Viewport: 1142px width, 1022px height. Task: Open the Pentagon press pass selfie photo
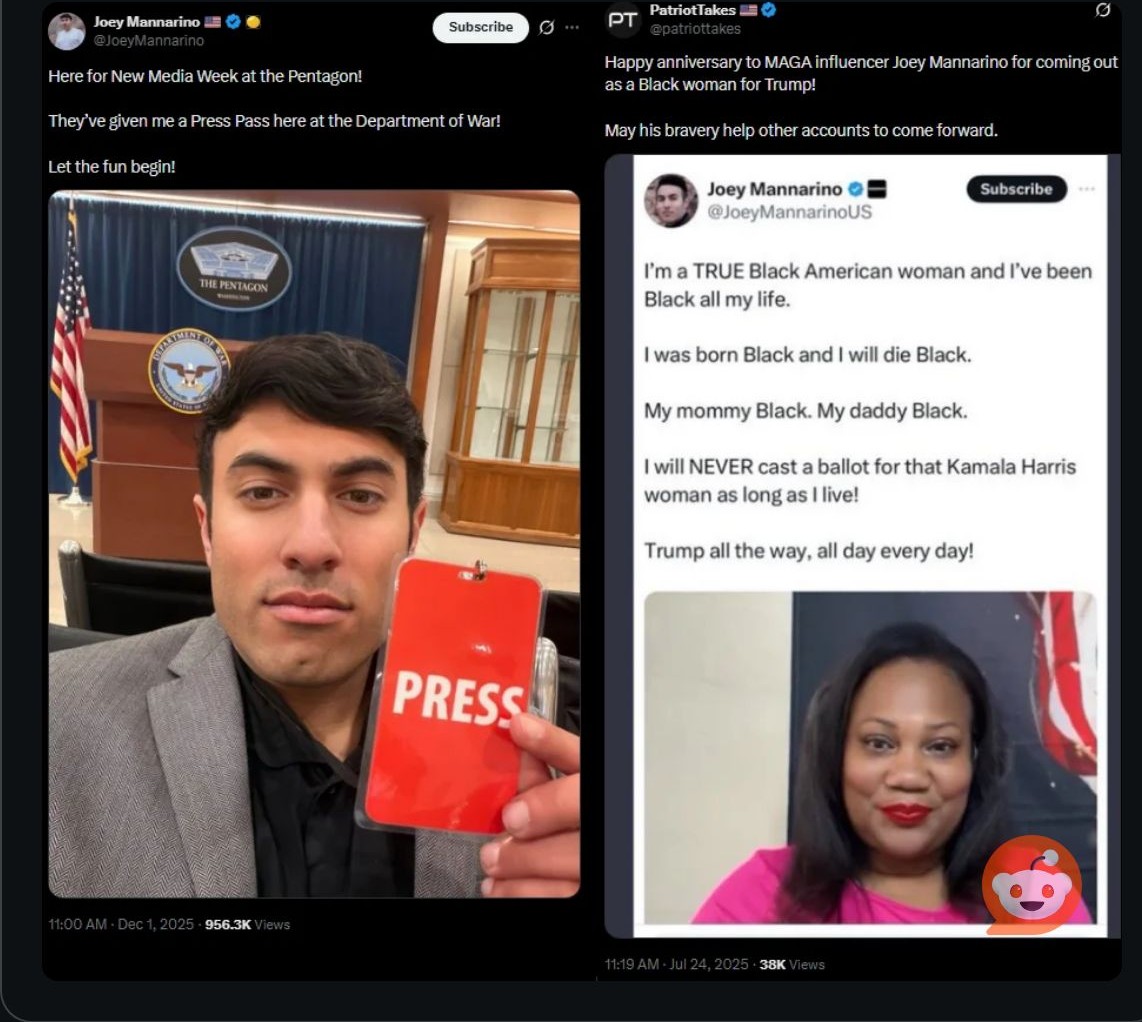pyautogui.click(x=314, y=543)
